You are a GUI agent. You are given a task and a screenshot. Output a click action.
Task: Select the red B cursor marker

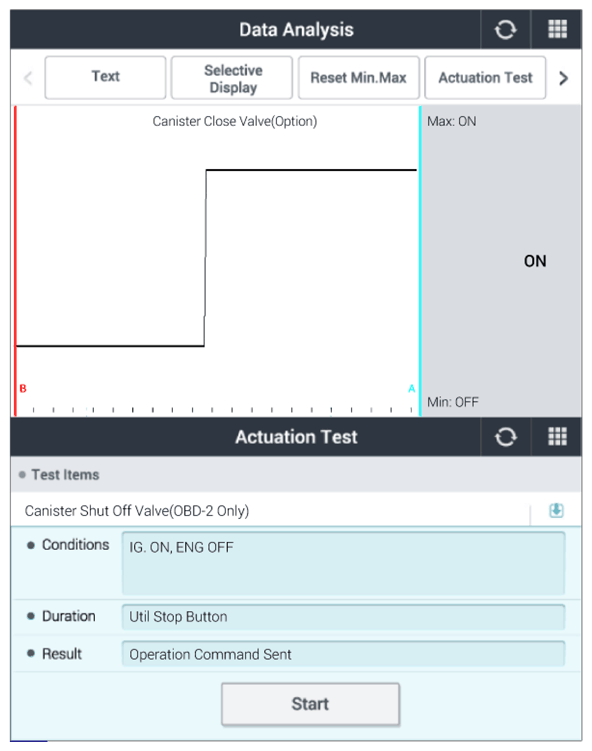23,388
